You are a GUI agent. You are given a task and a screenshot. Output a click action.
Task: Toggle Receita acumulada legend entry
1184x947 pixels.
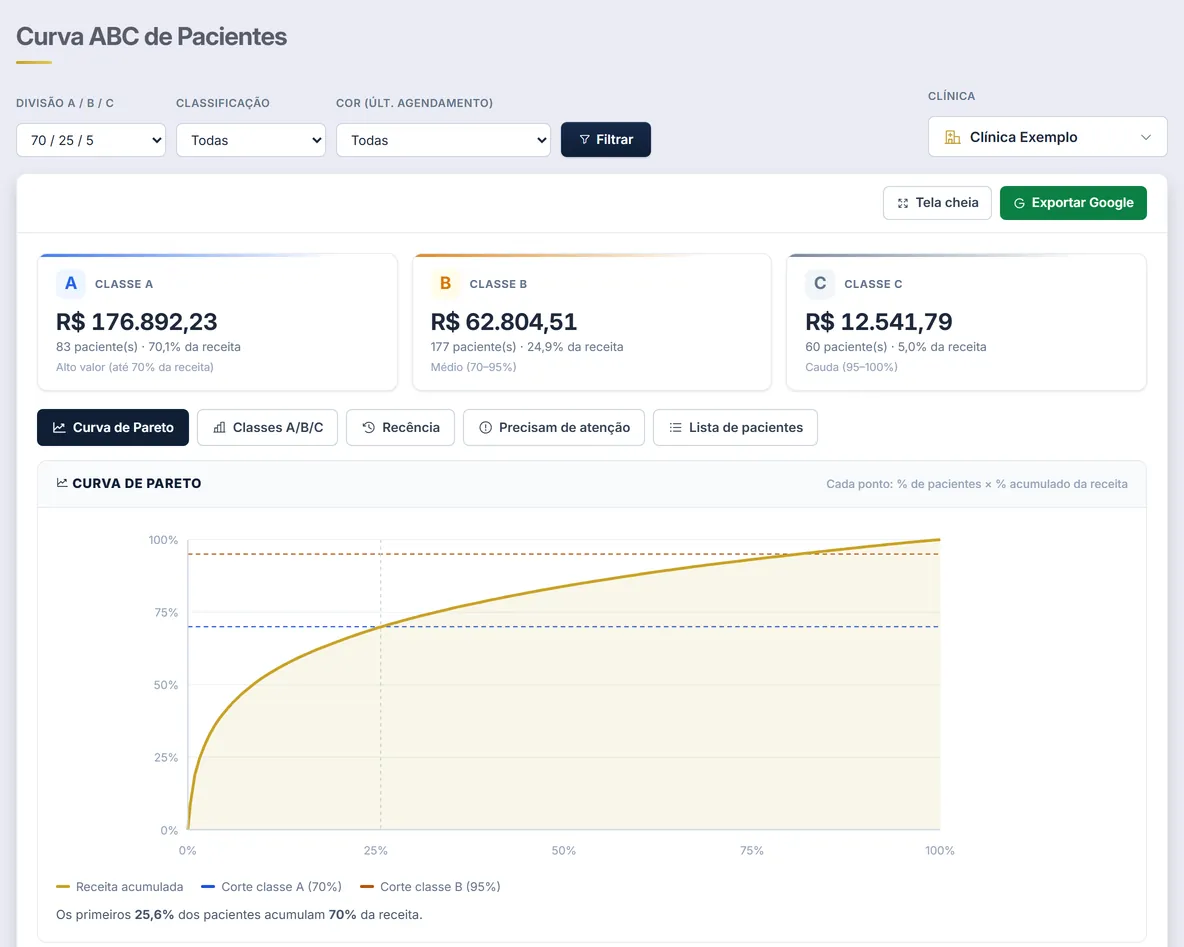[x=119, y=887]
